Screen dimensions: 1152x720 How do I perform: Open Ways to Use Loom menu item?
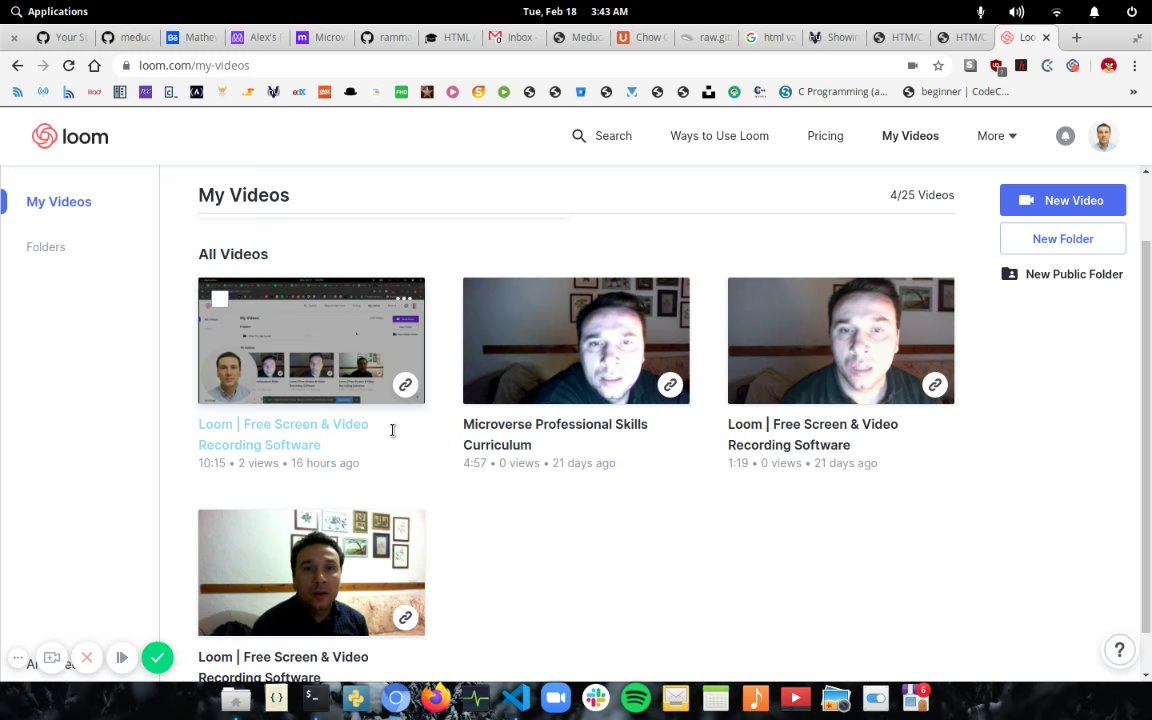pos(719,136)
